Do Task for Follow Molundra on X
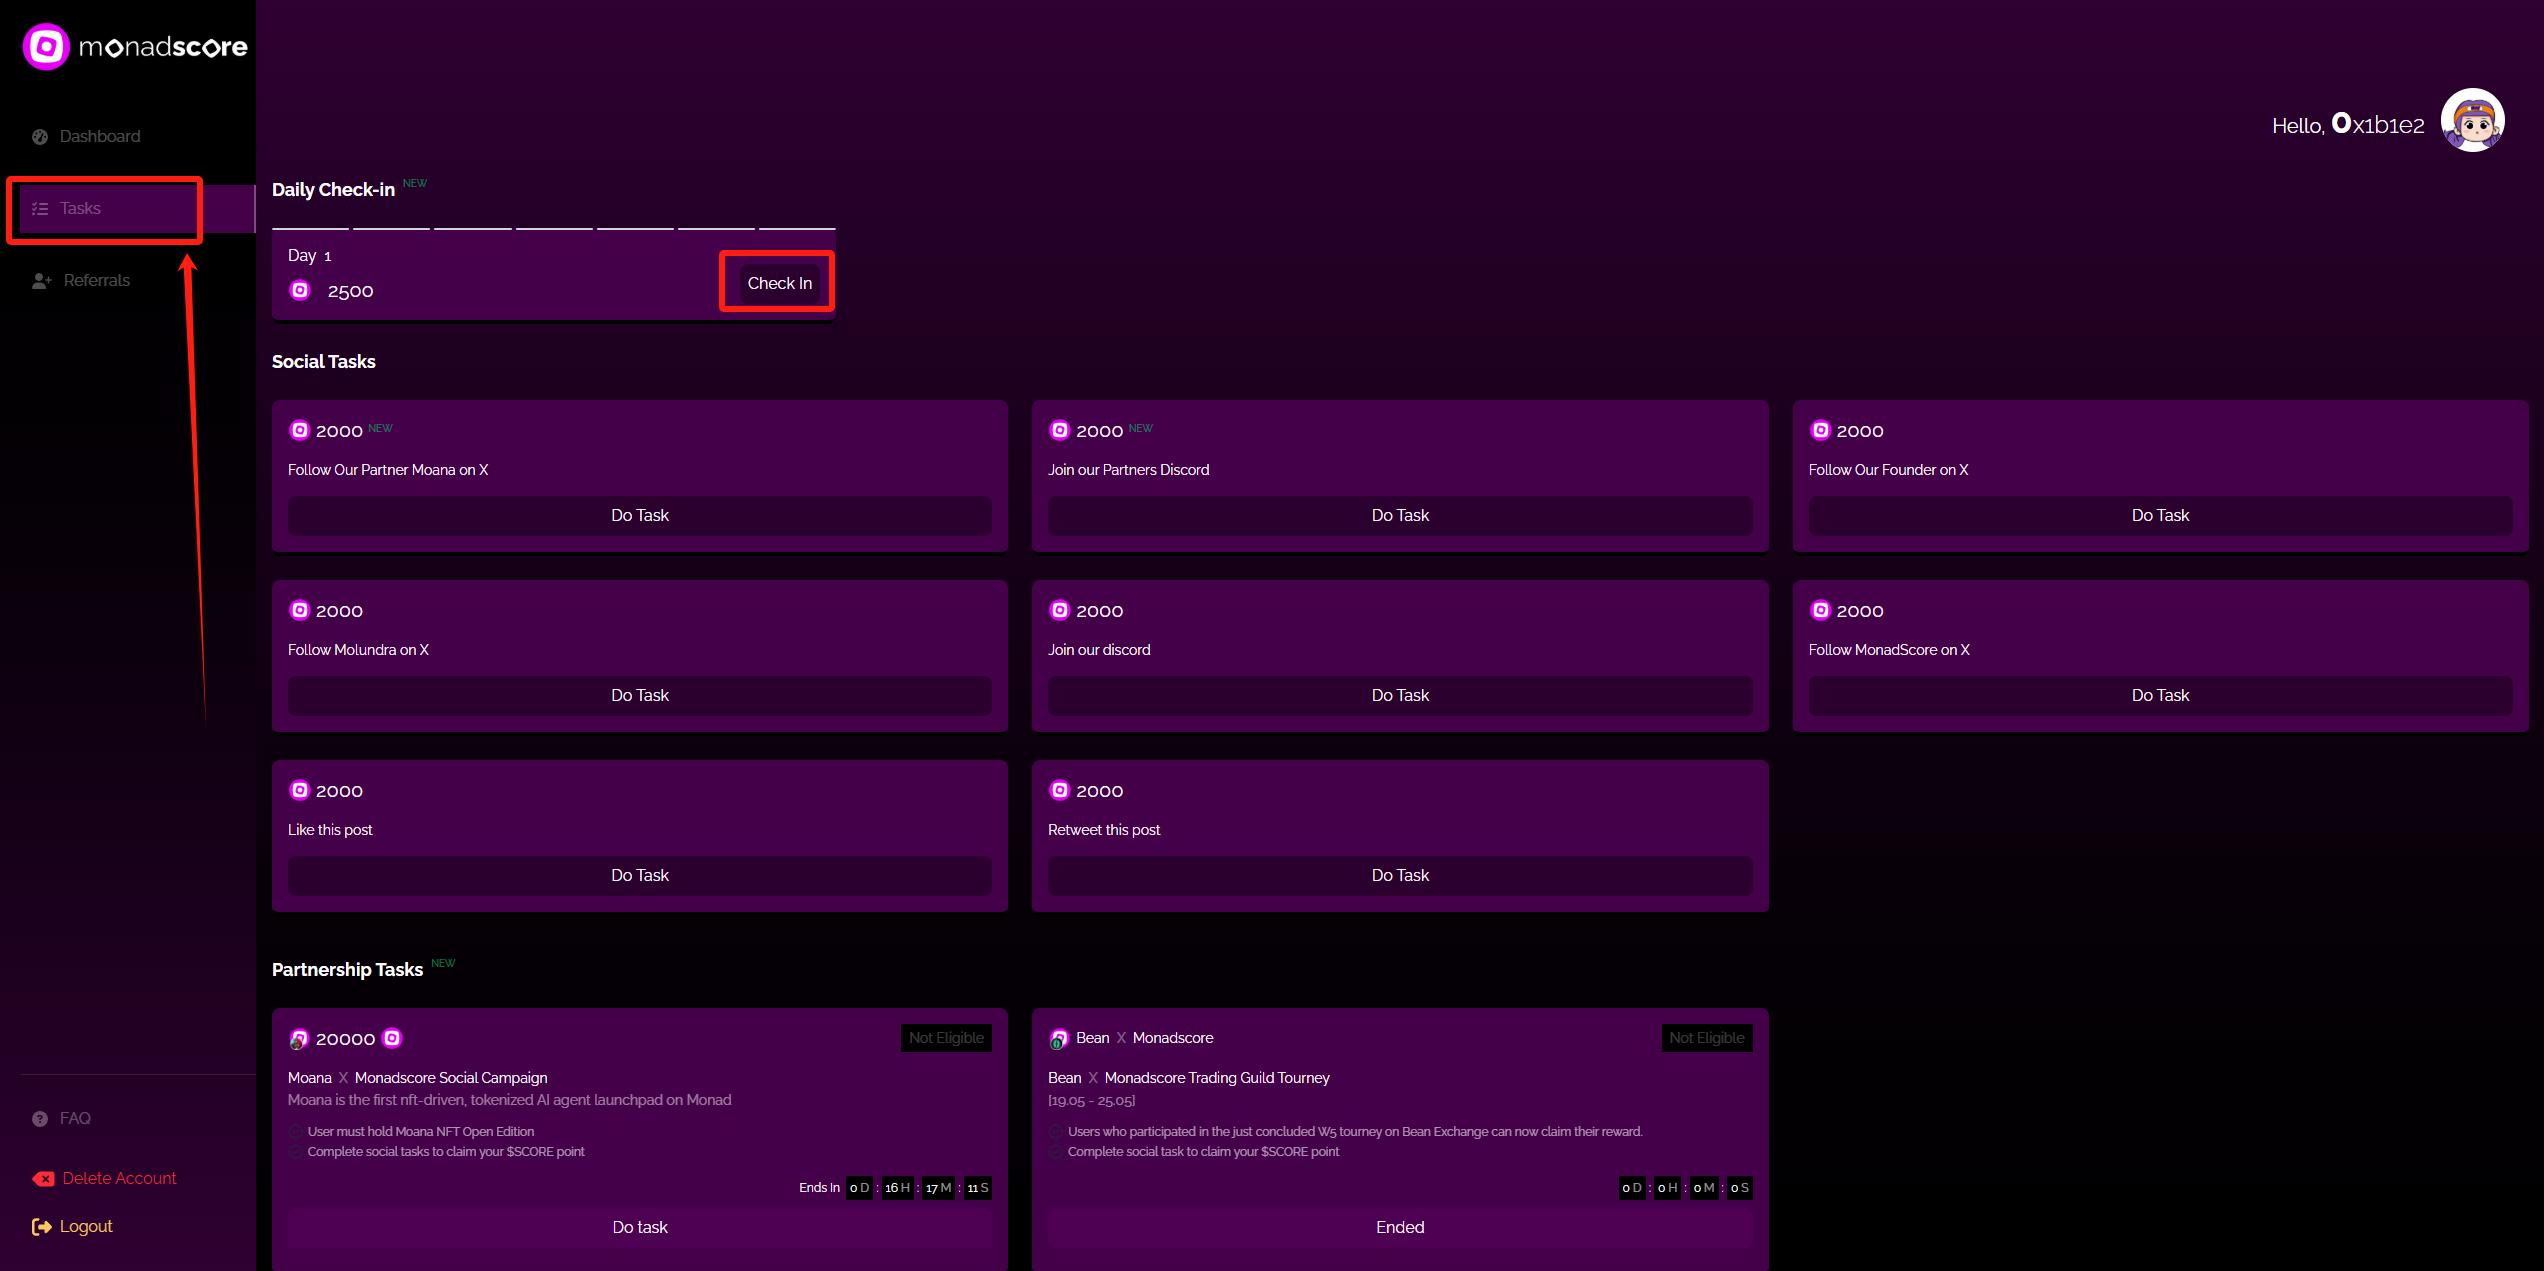This screenshot has height=1271, width=2544. [x=640, y=696]
